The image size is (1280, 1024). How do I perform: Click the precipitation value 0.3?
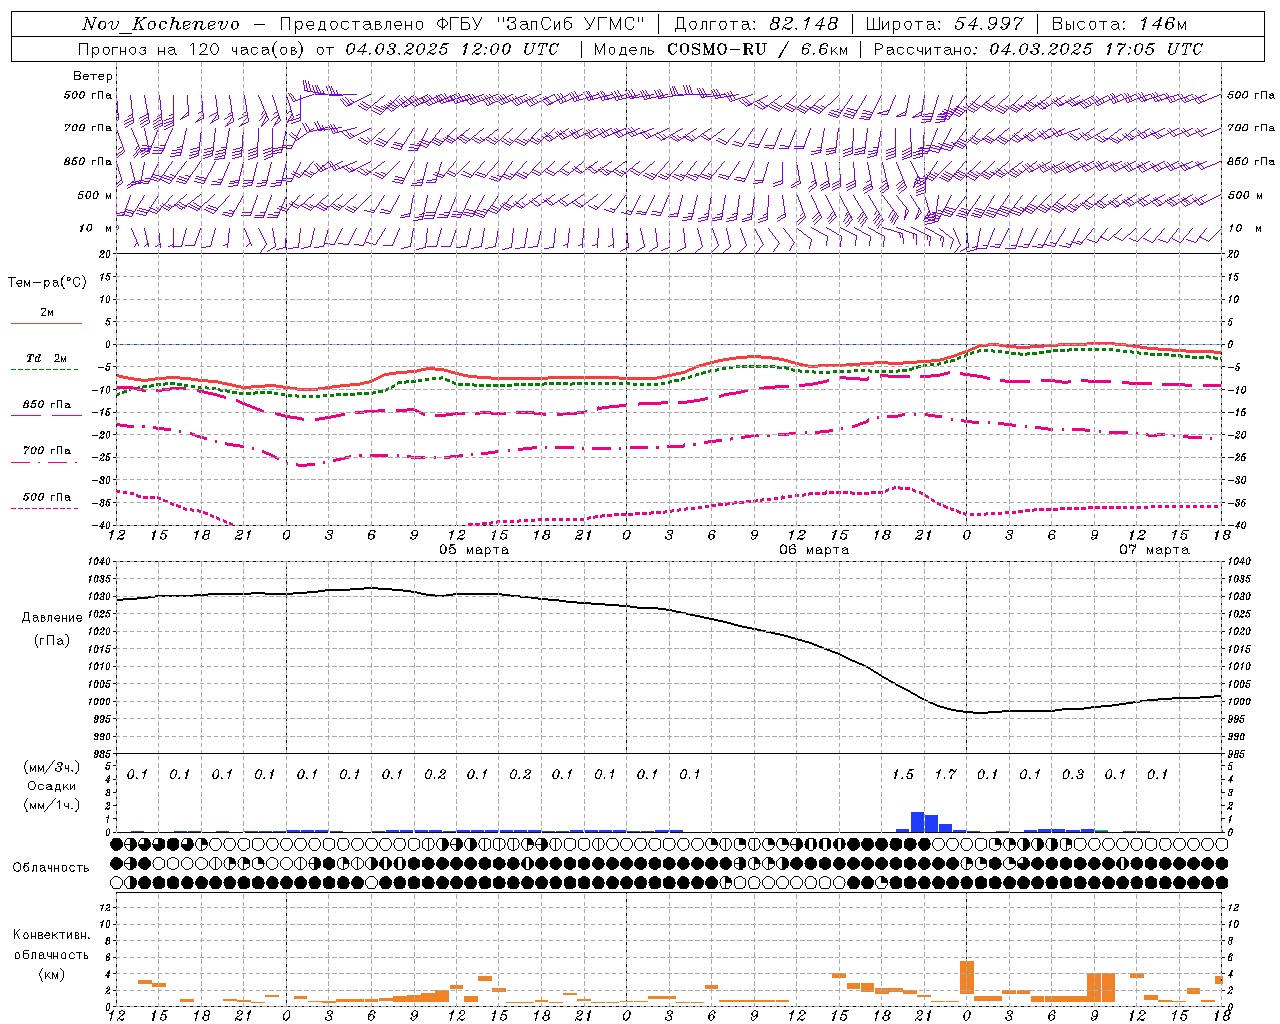[1073, 774]
